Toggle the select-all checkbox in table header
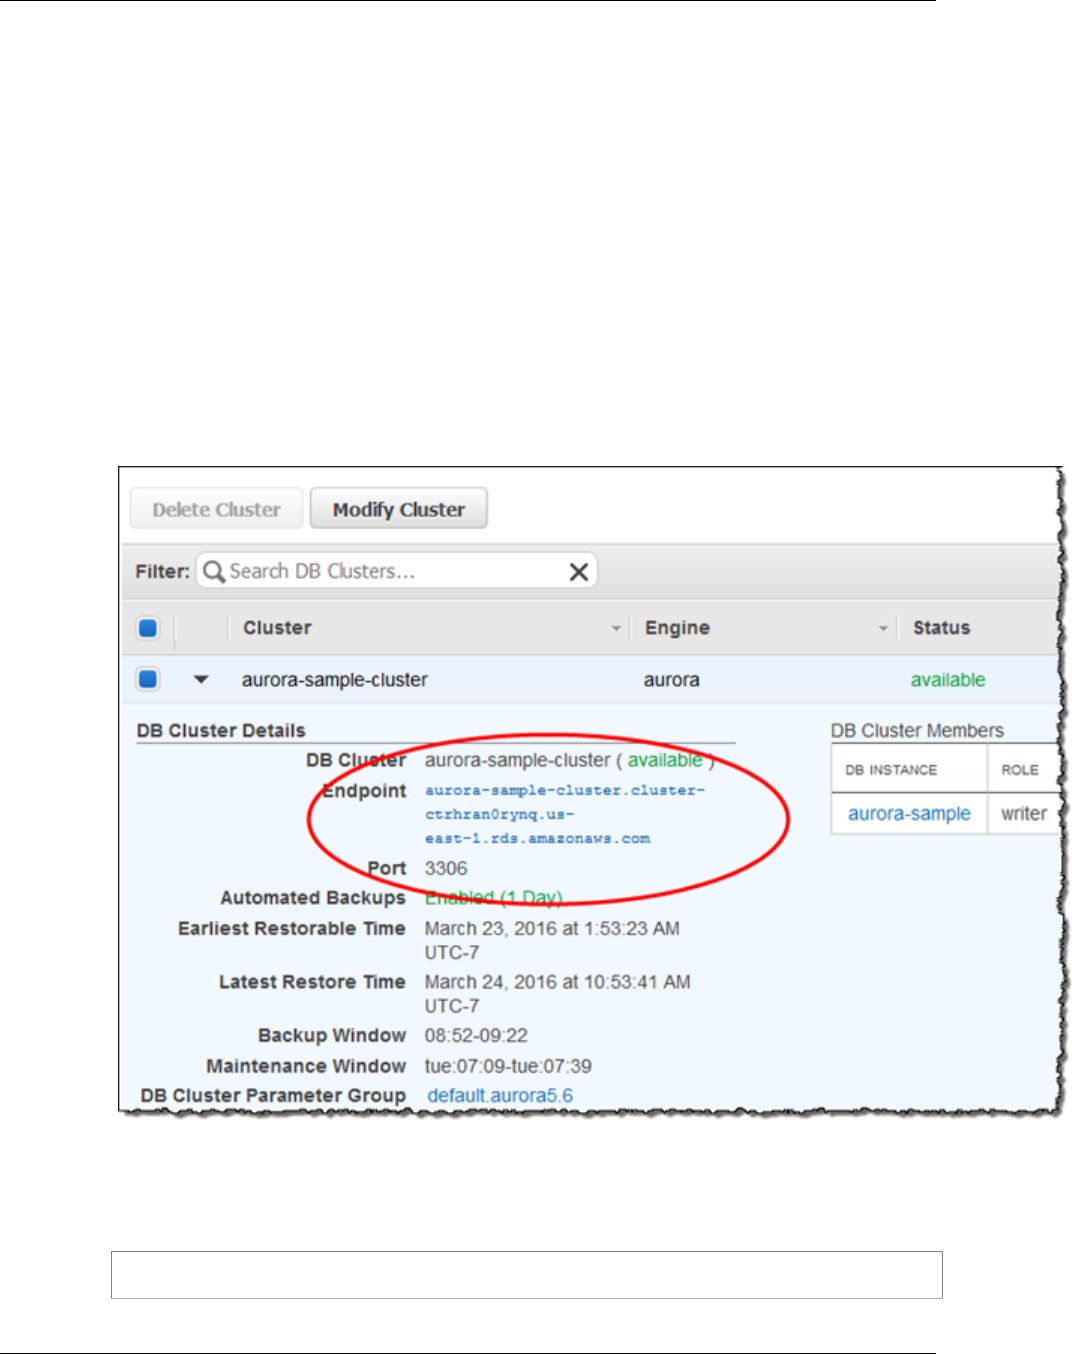This screenshot has height=1354, width=1078. pyautogui.click(x=148, y=628)
